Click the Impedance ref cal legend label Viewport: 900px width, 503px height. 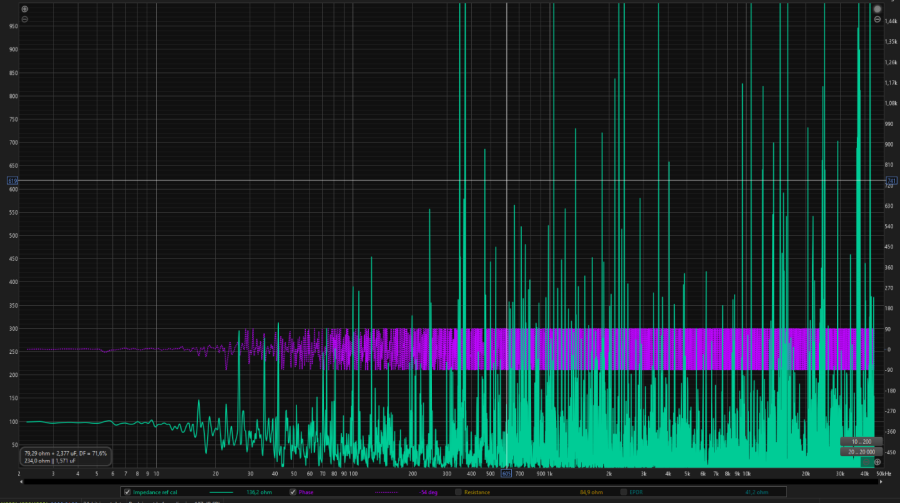coord(155,492)
